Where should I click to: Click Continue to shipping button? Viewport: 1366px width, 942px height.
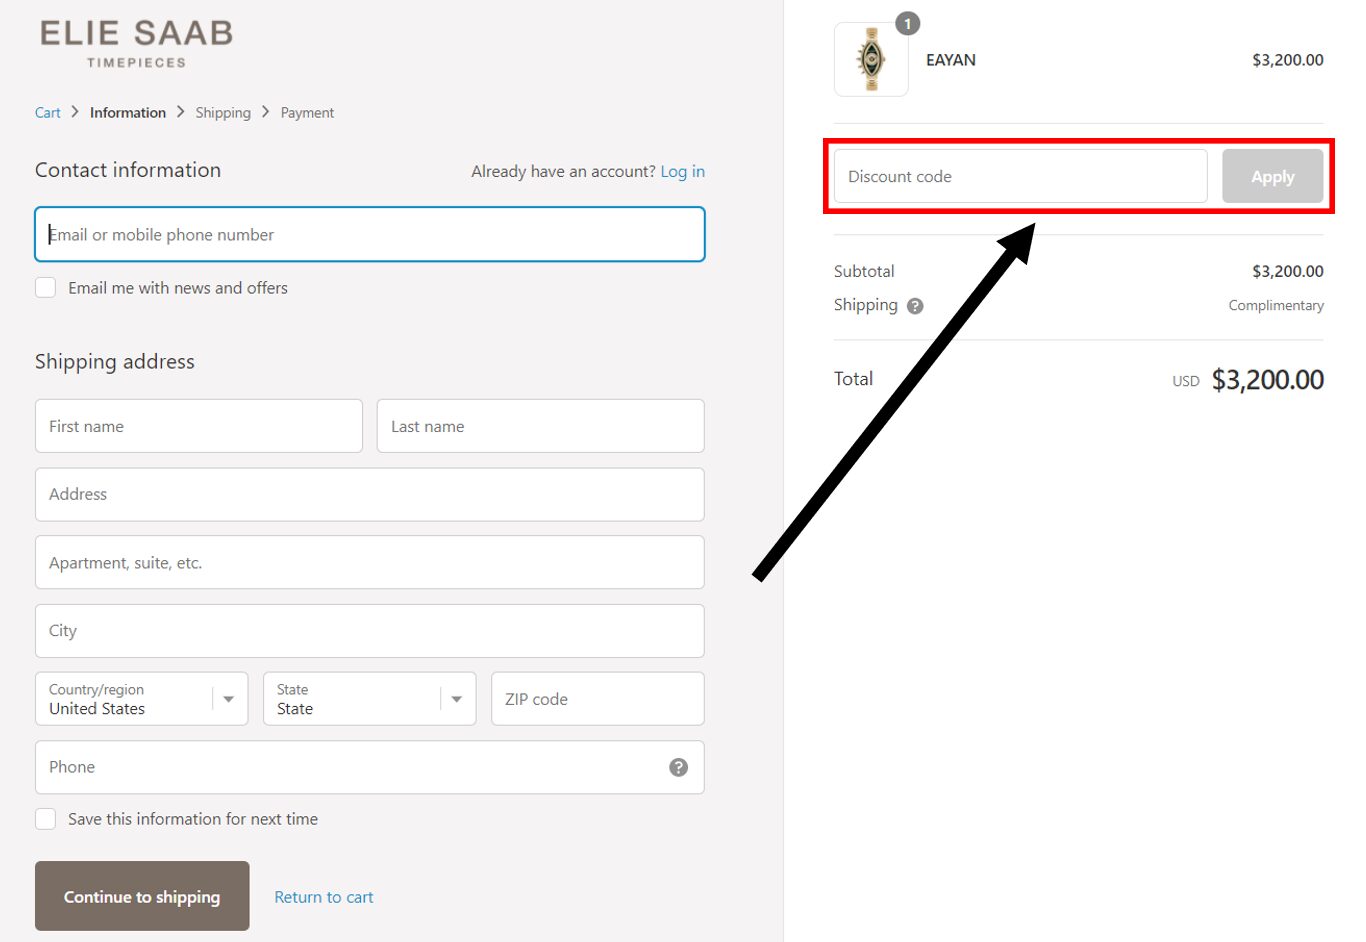click(142, 896)
